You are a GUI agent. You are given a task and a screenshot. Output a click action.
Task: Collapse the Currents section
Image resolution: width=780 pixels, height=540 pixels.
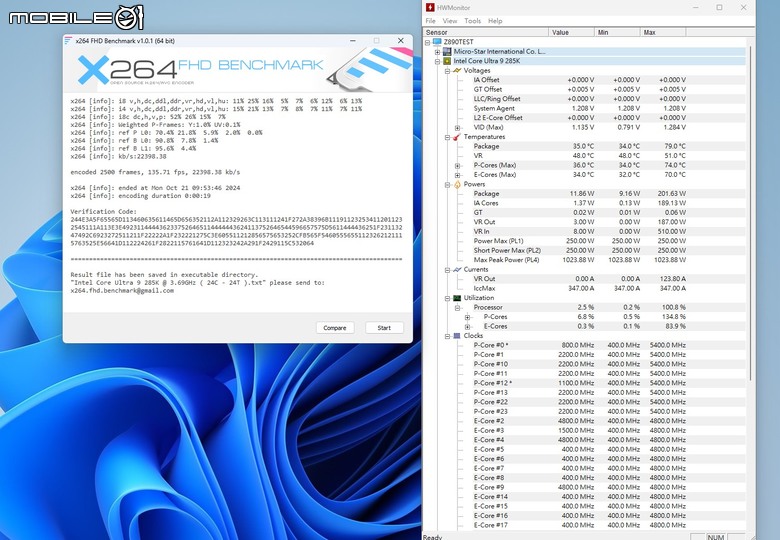(447, 270)
